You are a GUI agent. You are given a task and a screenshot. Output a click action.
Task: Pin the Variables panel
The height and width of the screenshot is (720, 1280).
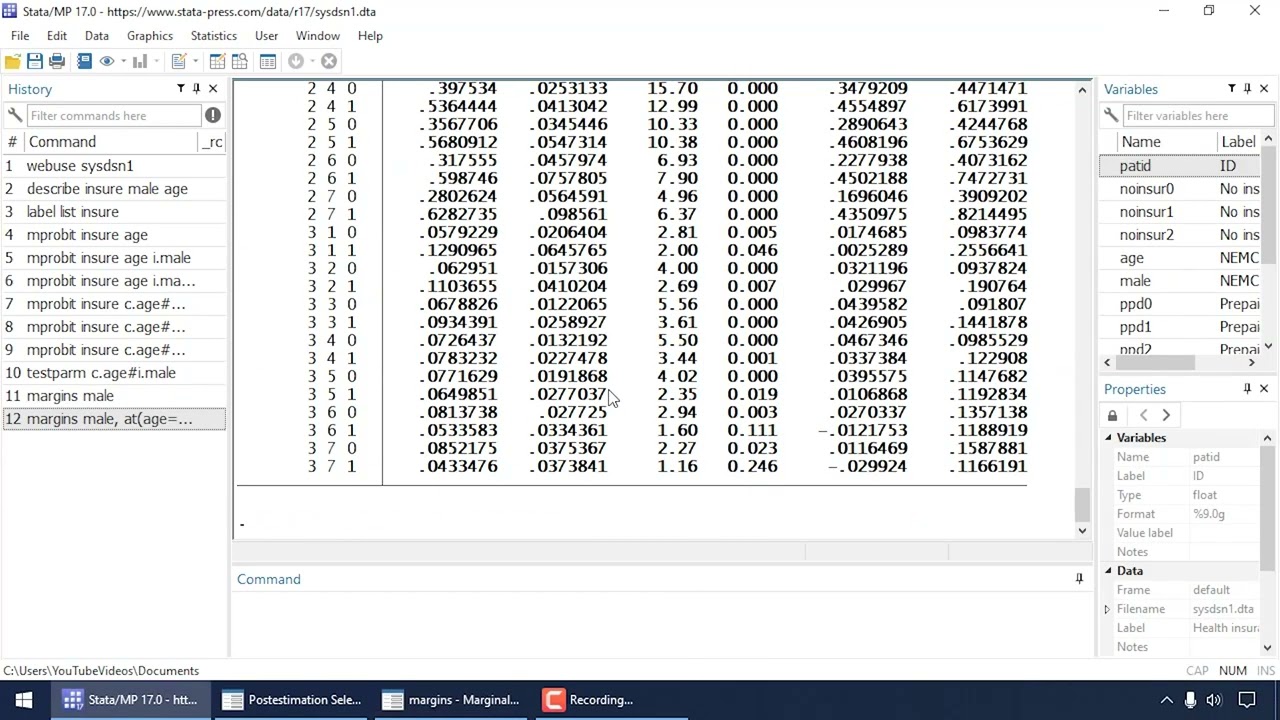click(1248, 89)
